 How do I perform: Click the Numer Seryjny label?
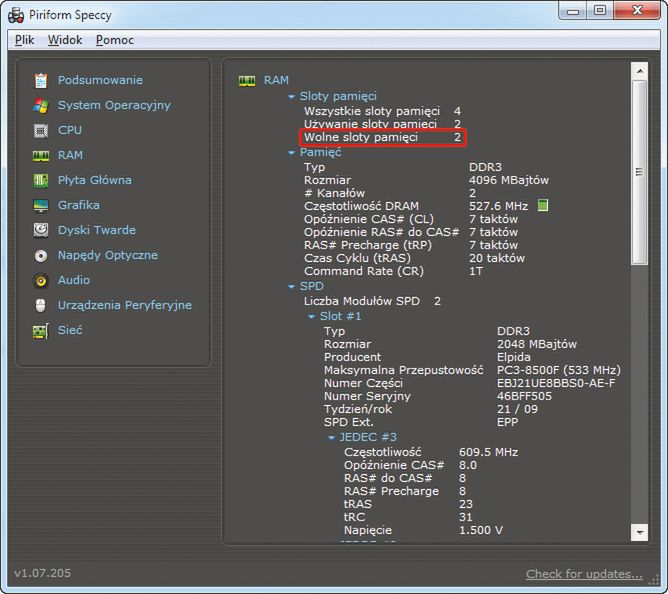(x=367, y=396)
